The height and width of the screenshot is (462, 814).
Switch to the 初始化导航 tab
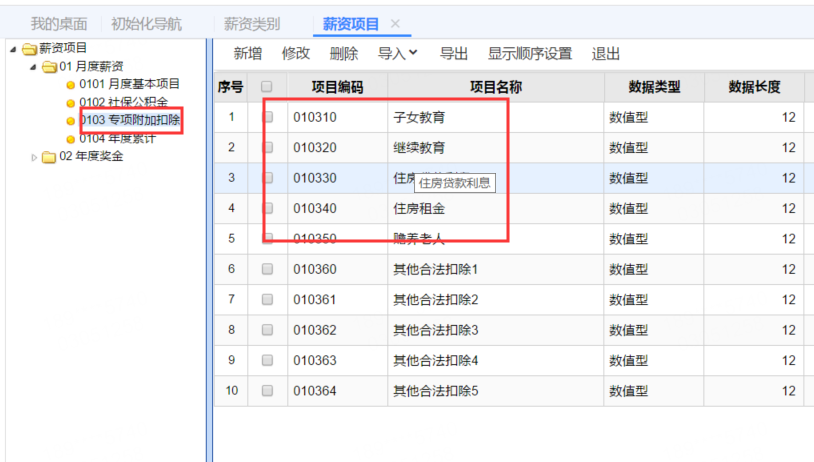pyautogui.click(x=146, y=24)
